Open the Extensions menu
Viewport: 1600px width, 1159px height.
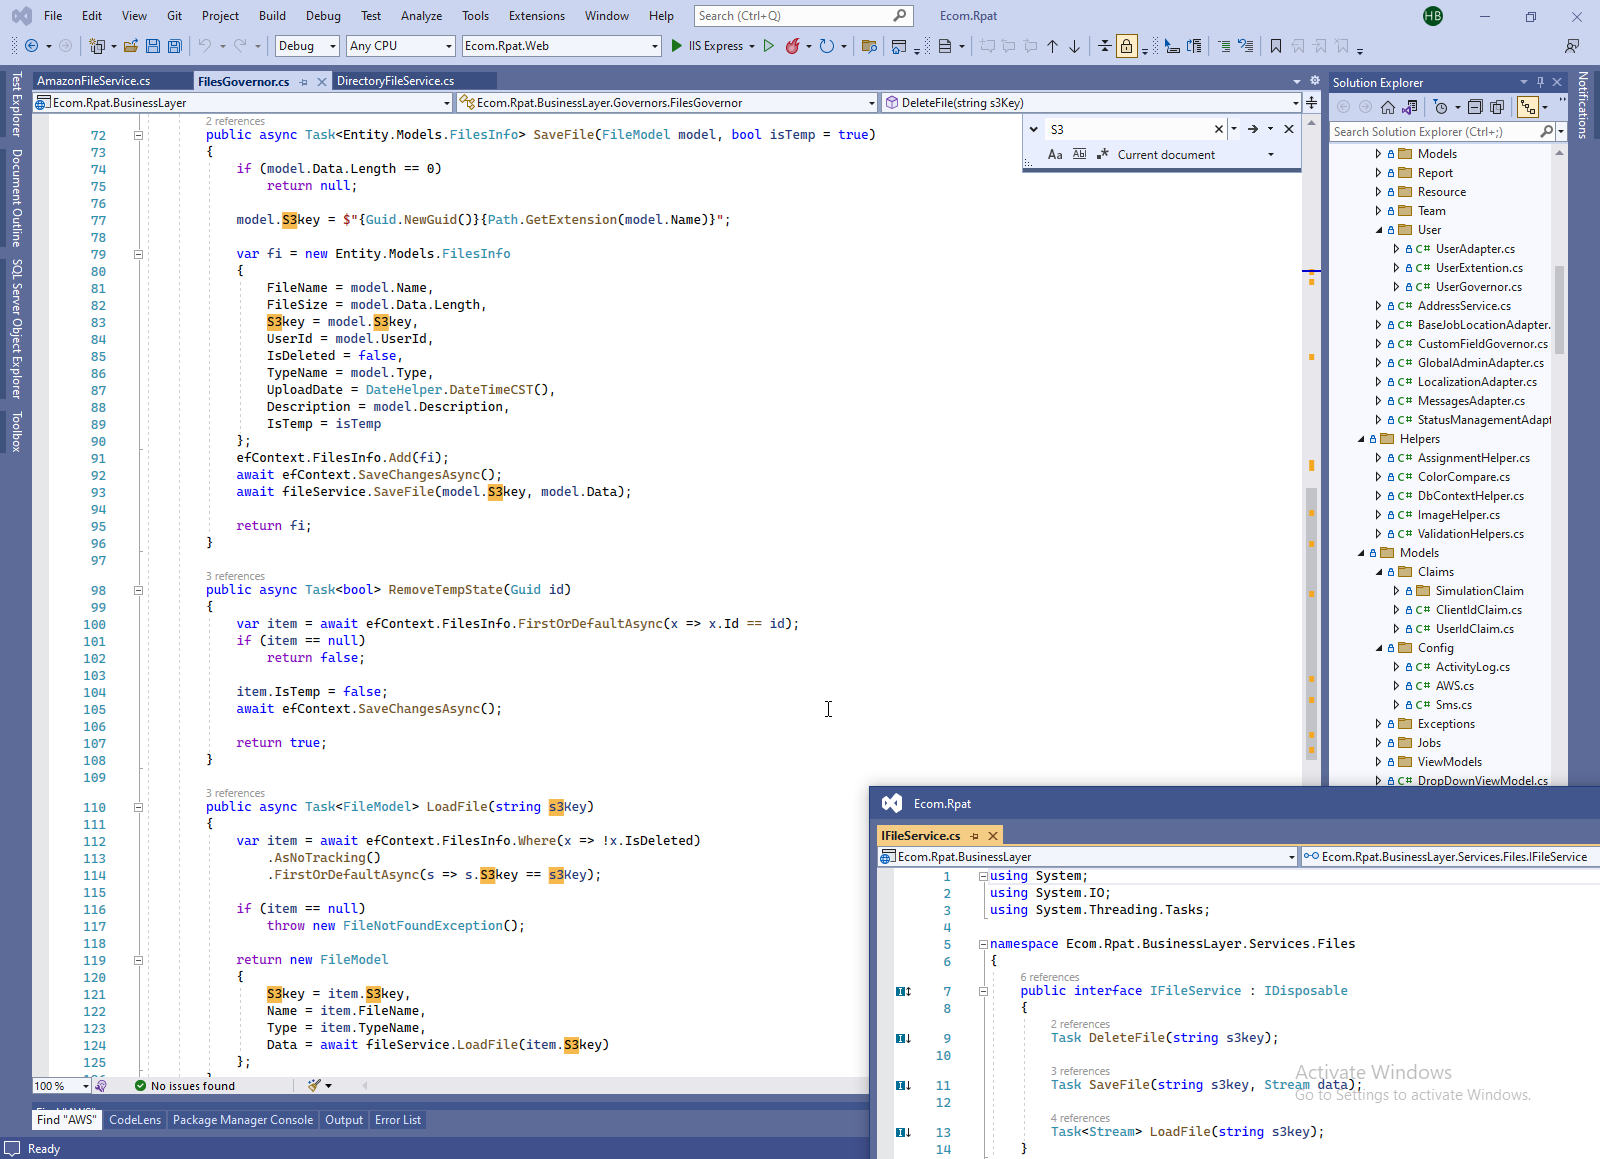click(x=536, y=16)
